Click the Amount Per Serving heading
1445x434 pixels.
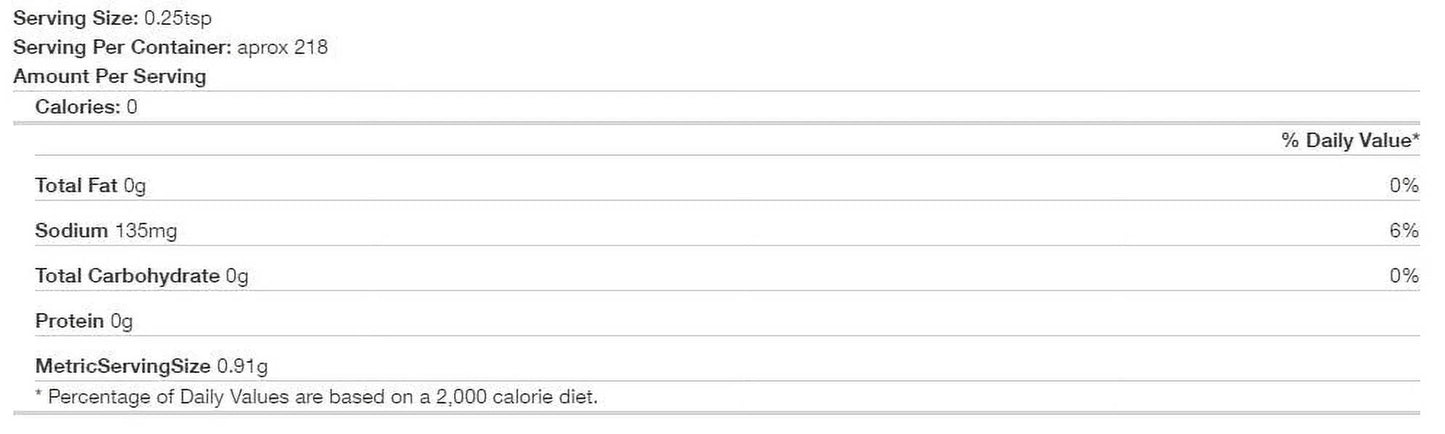(109, 76)
